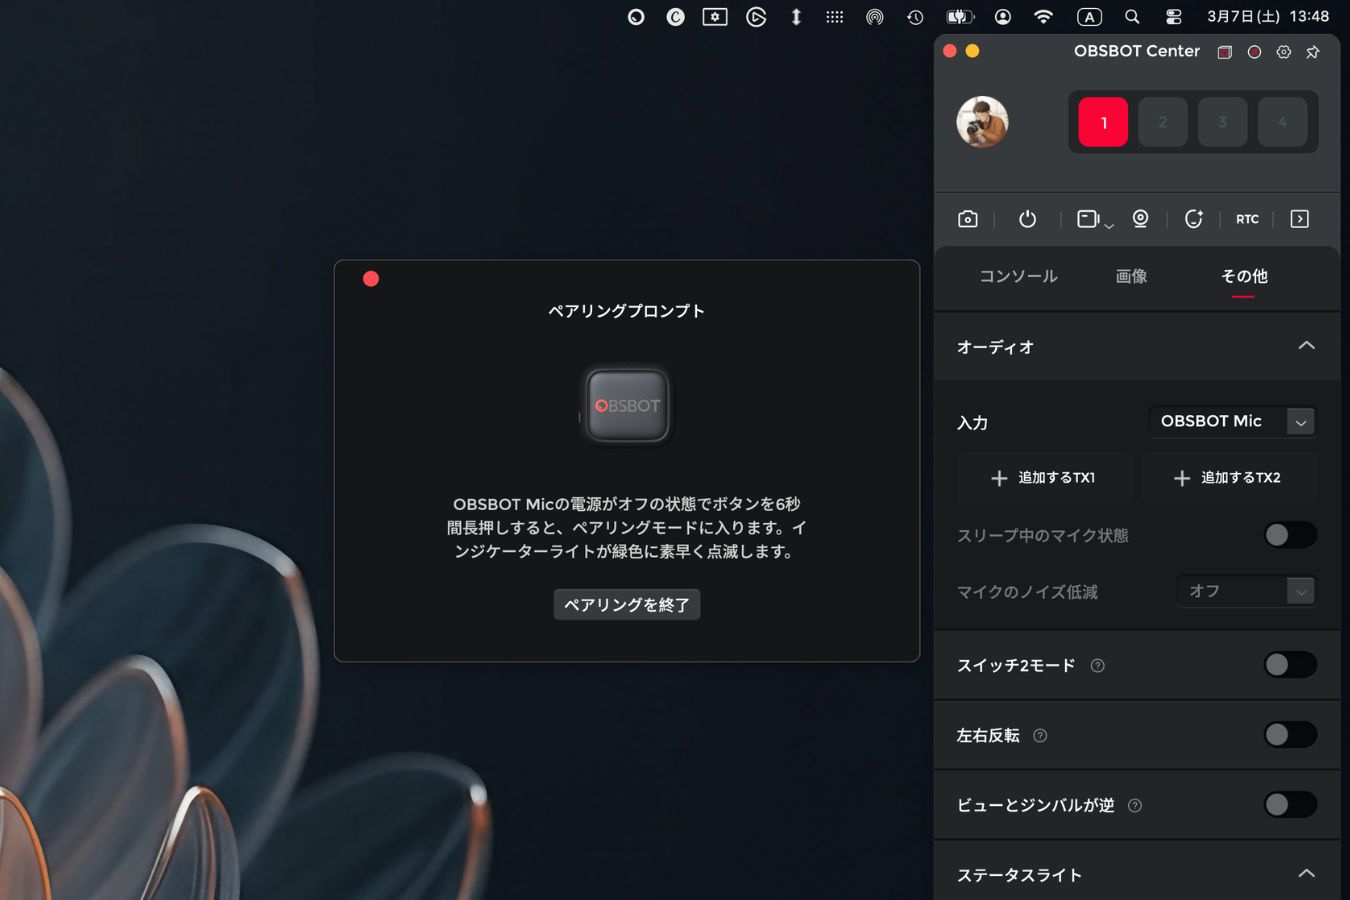The height and width of the screenshot is (900, 1350).
Task: Click the ペアリングを終了 button
Action: point(626,605)
